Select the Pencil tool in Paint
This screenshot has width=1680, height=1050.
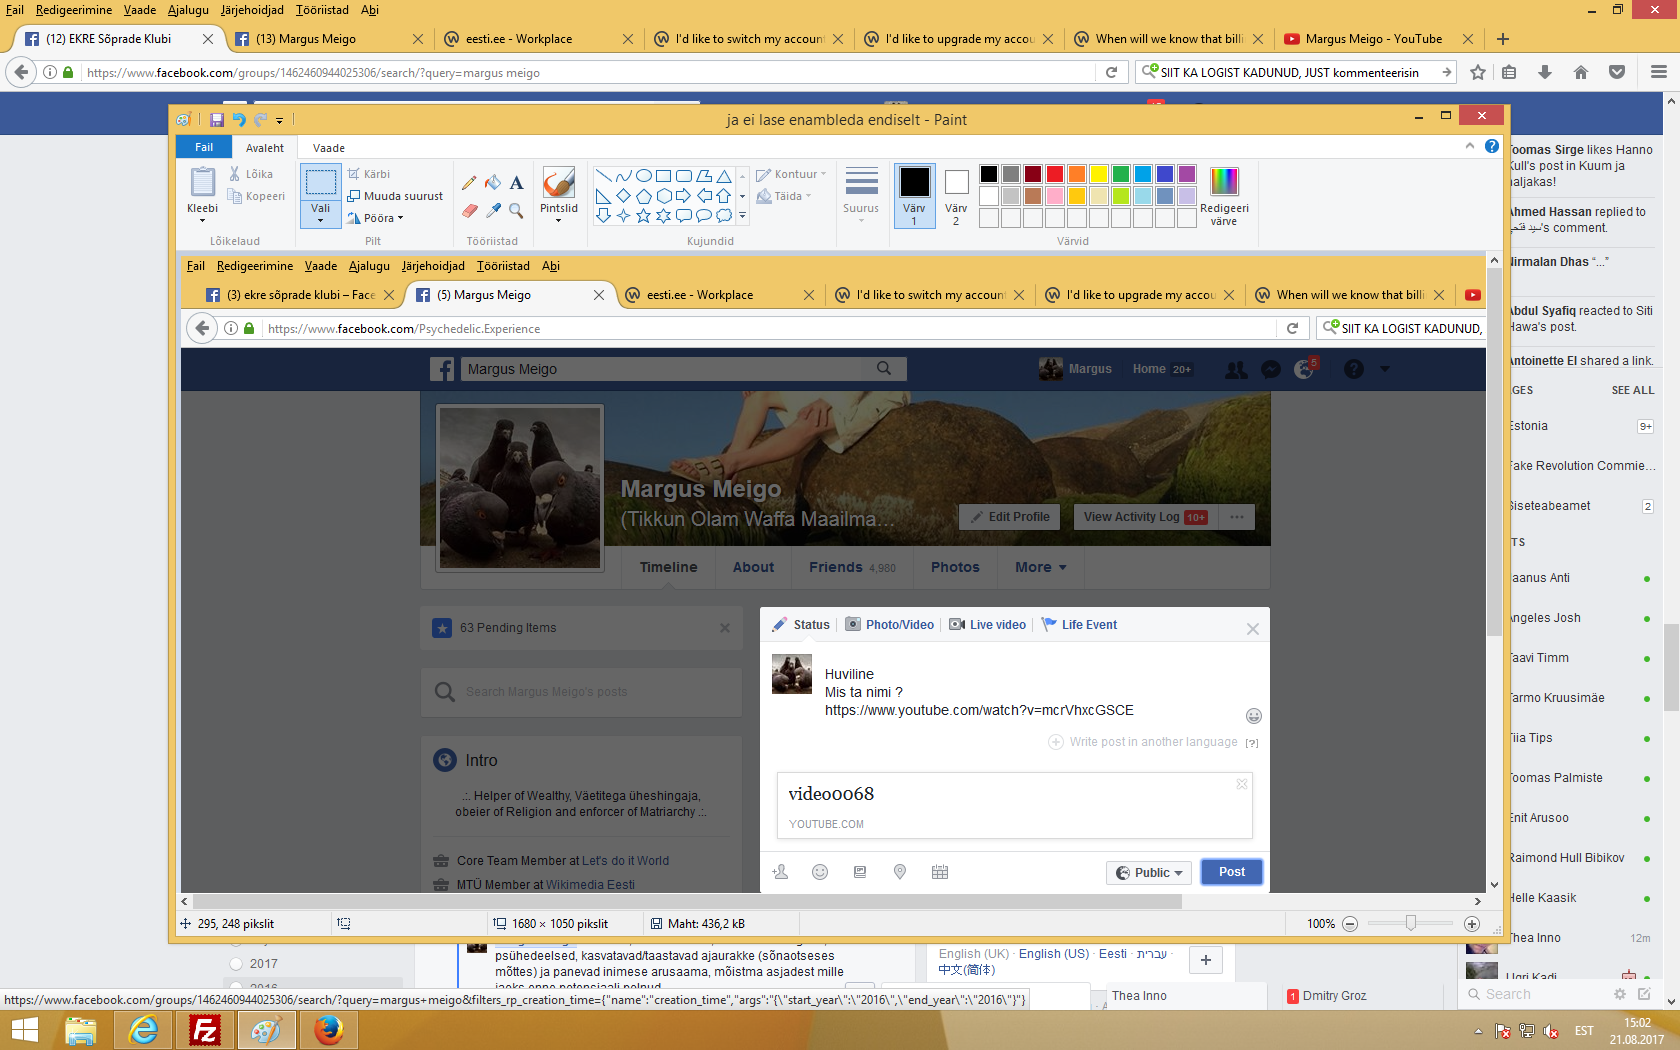pyautogui.click(x=469, y=183)
